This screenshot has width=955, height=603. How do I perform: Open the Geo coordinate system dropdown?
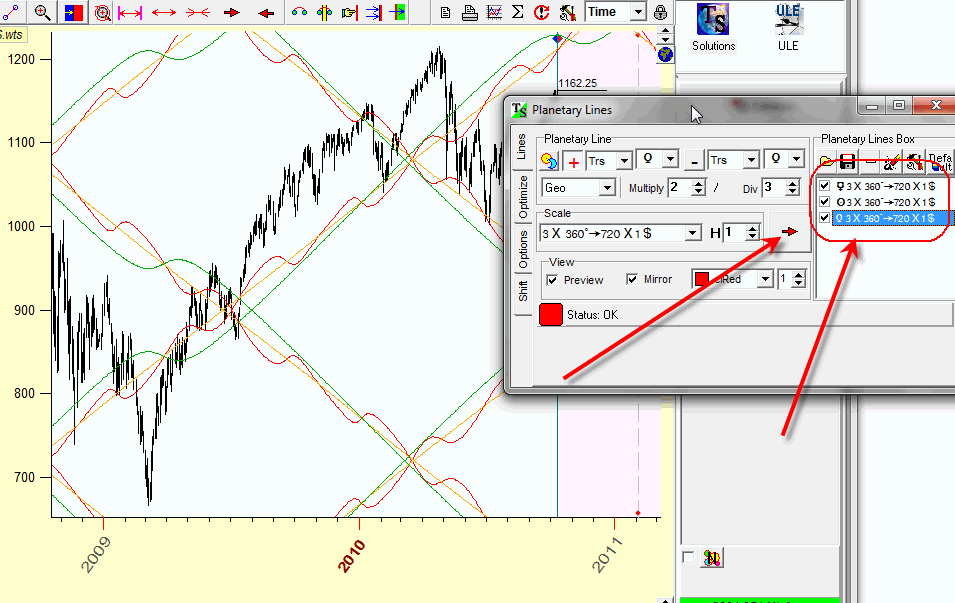tap(607, 188)
